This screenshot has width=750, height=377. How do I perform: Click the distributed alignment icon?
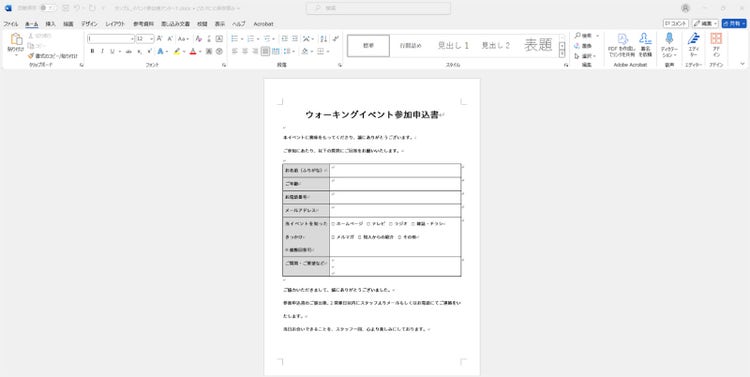coord(276,51)
